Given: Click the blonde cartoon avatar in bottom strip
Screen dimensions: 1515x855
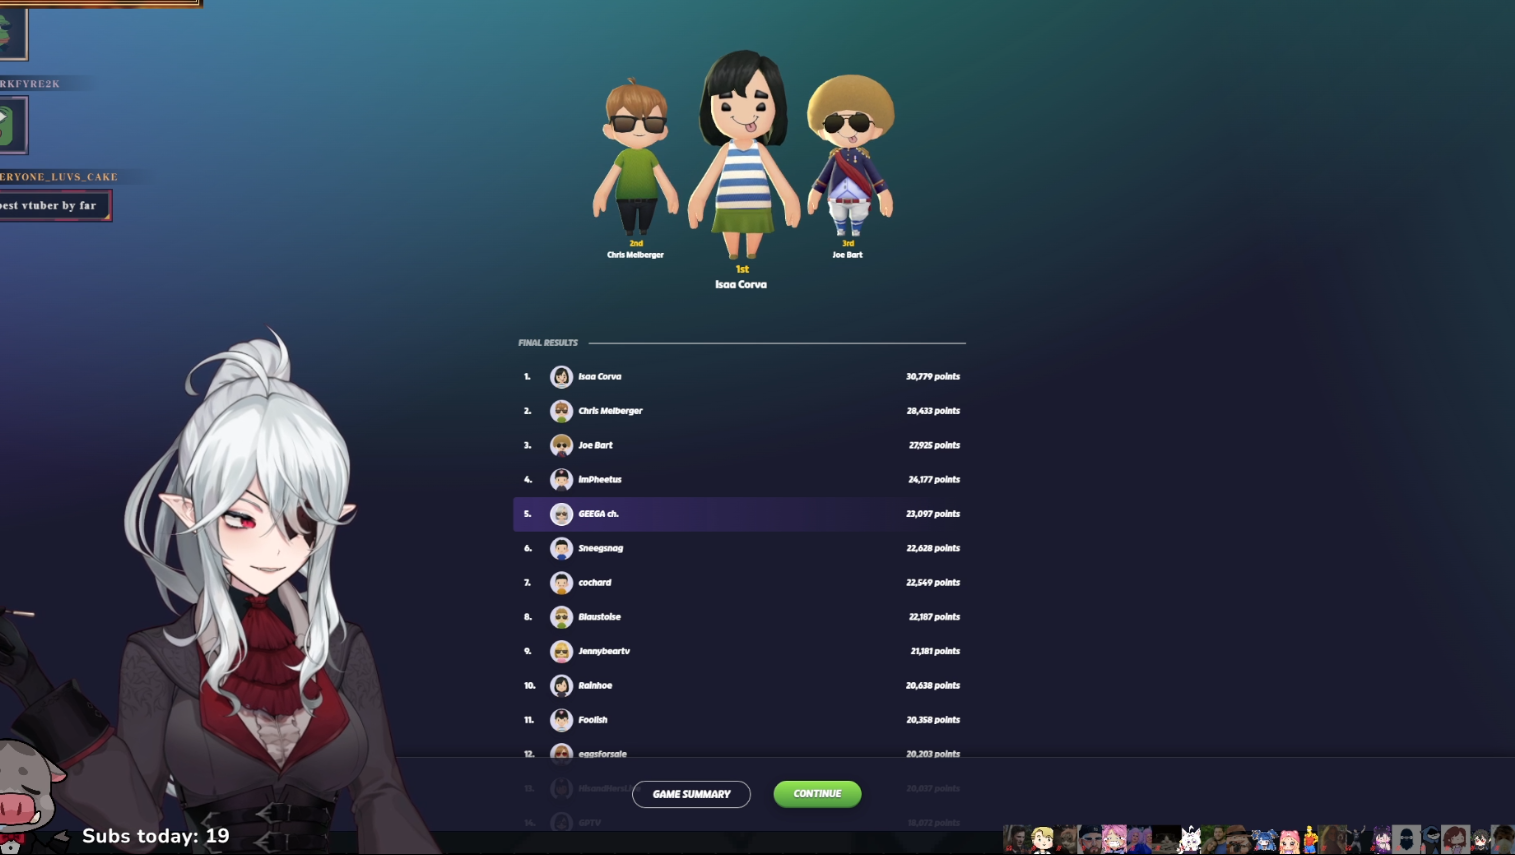Looking at the screenshot, I should click(x=1042, y=839).
